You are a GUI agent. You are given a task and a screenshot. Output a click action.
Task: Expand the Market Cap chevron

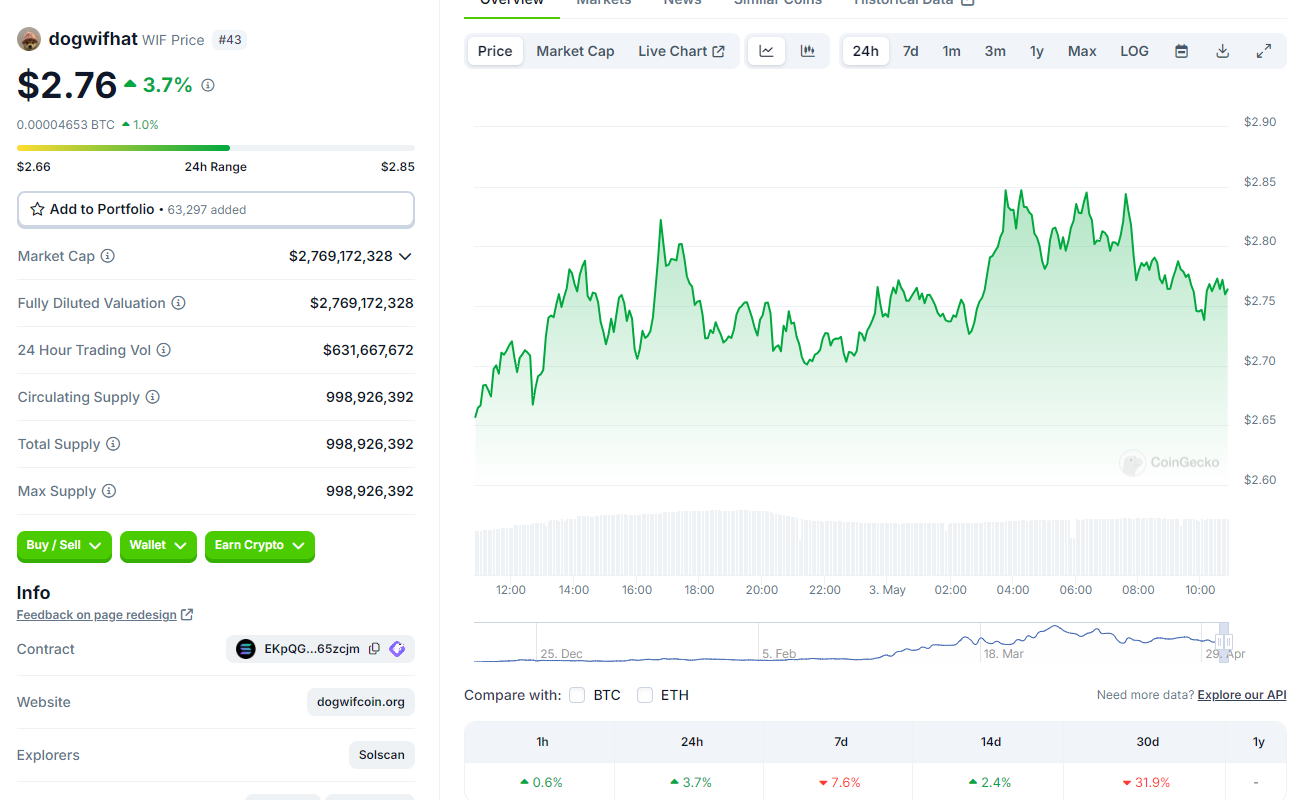pos(405,256)
